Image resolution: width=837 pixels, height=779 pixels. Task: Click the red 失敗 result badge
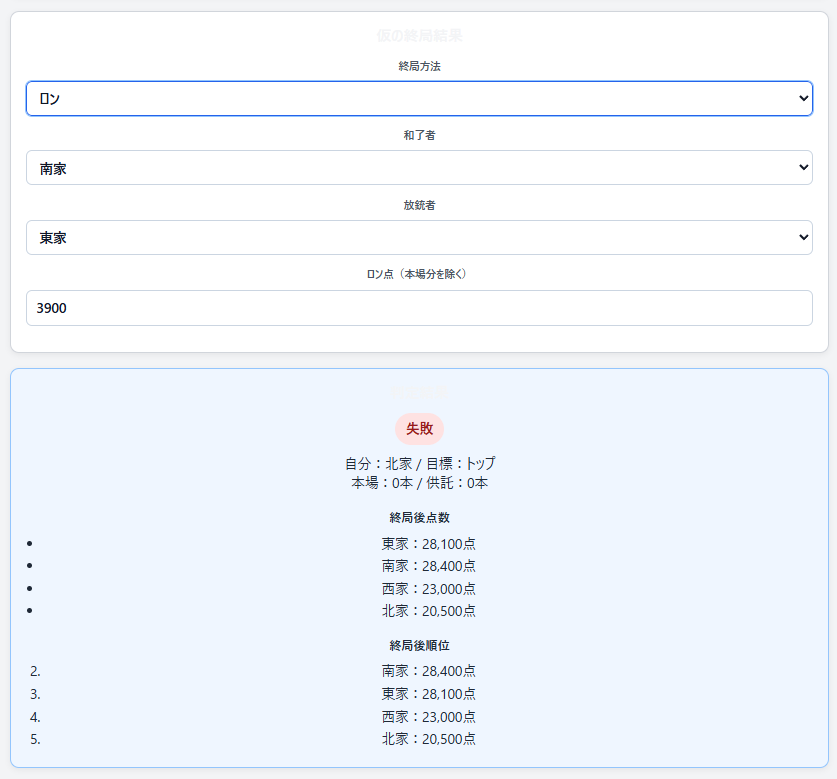(x=419, y=429)
